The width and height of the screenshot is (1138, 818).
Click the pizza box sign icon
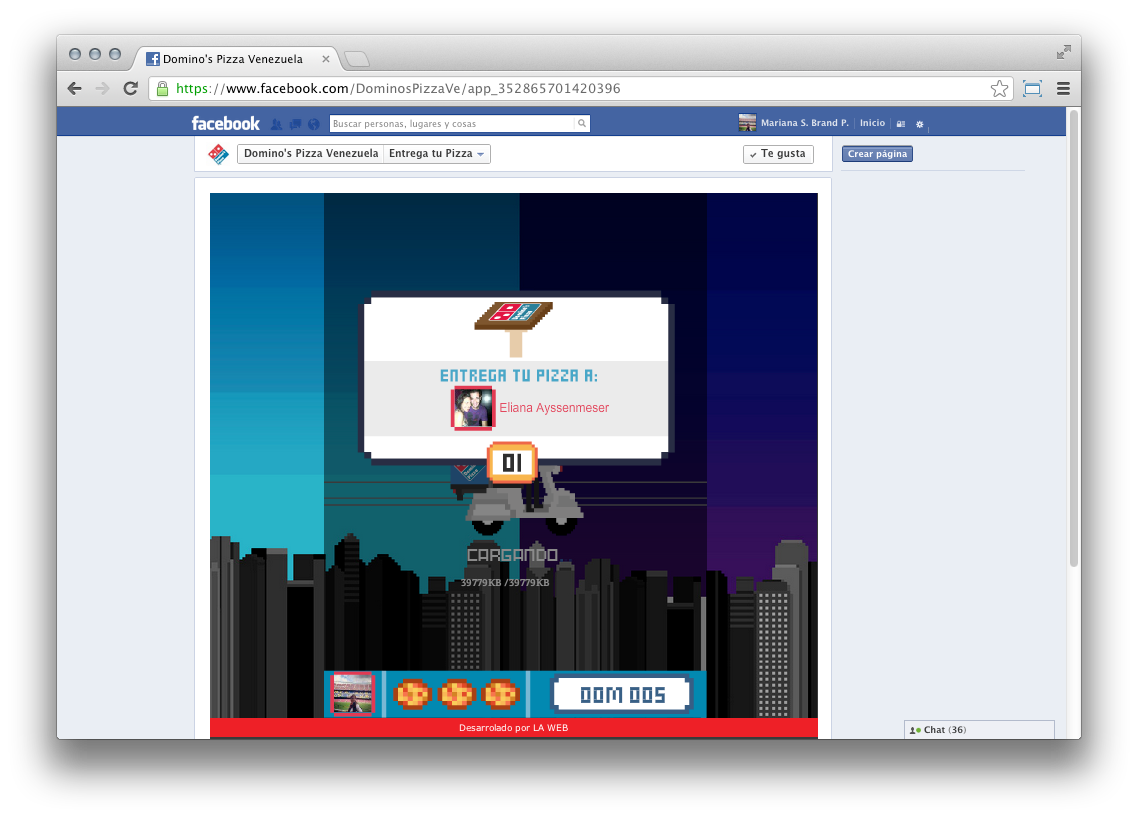coord(514,328)
